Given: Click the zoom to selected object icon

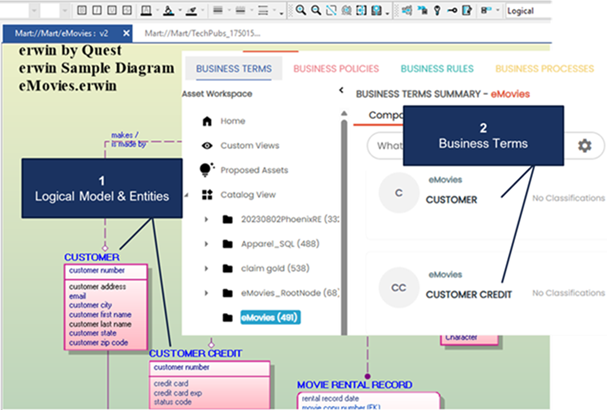Looking at the screenshot, I should [376, 10].
